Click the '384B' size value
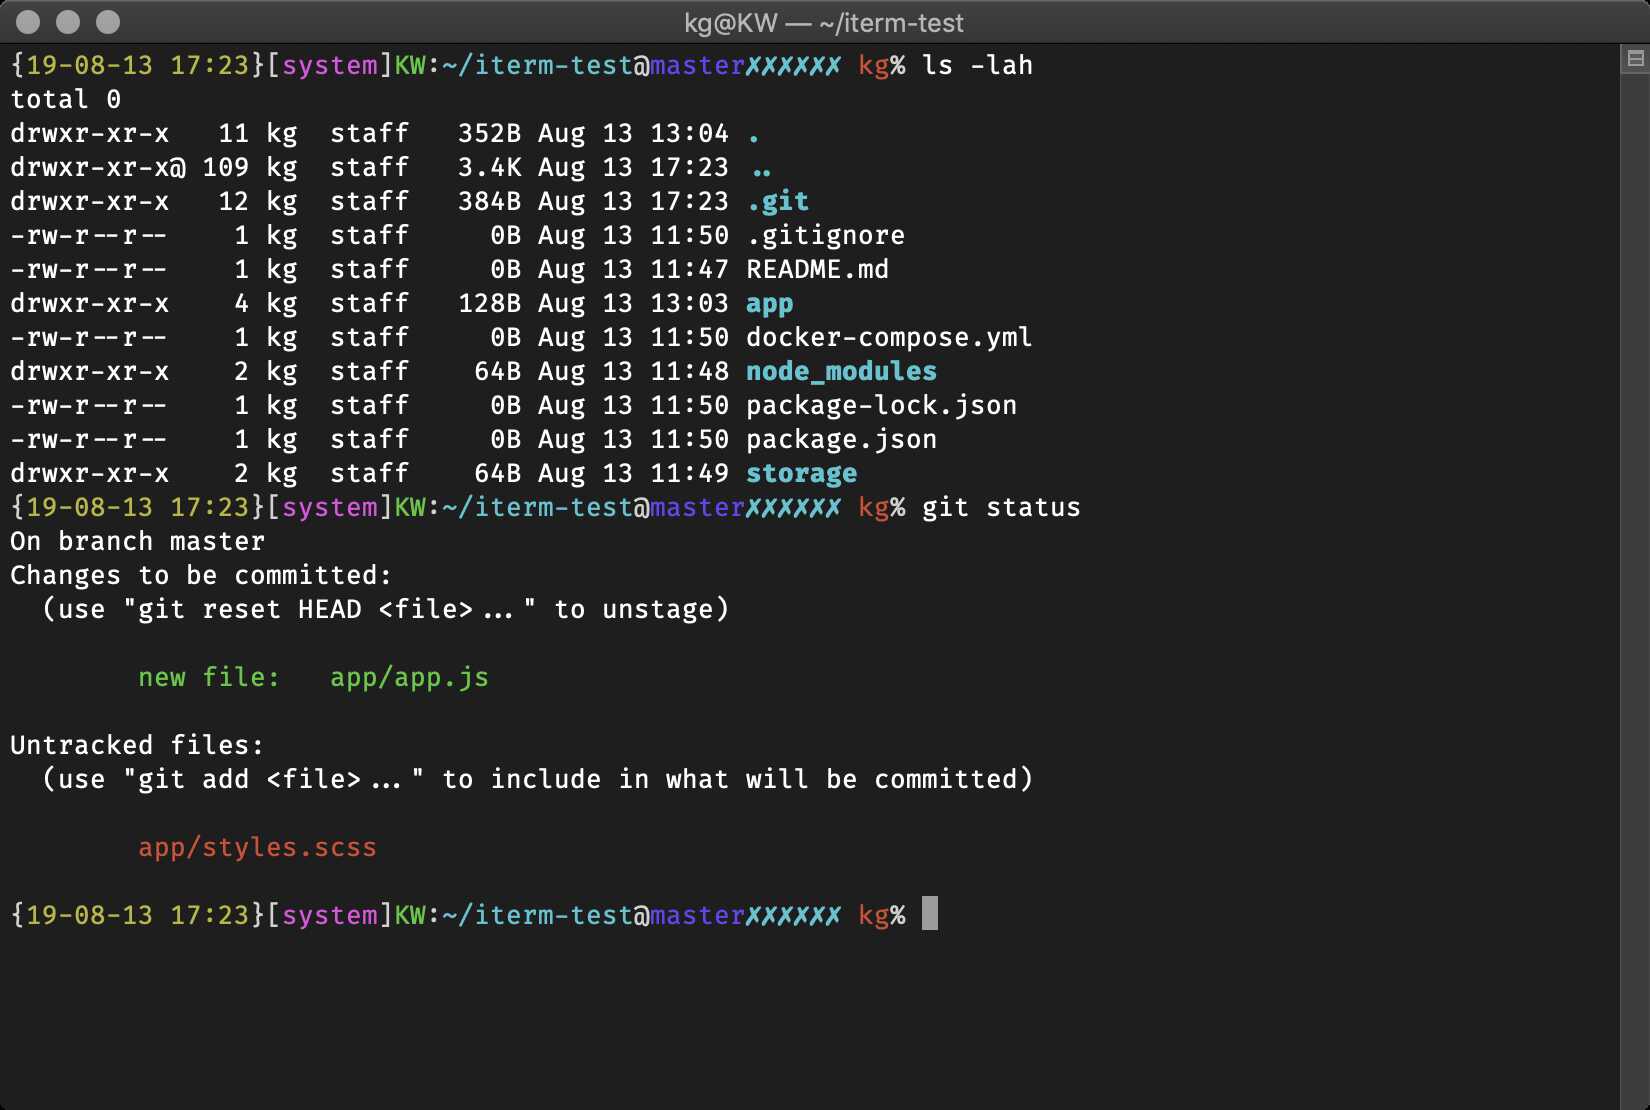This screenshot has height=1110, width=1650. coord(490,202)
